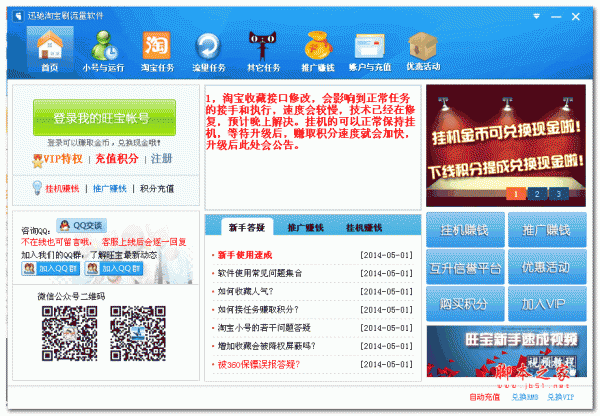
Task: Click the red announcement text
Action: (311, 121)
